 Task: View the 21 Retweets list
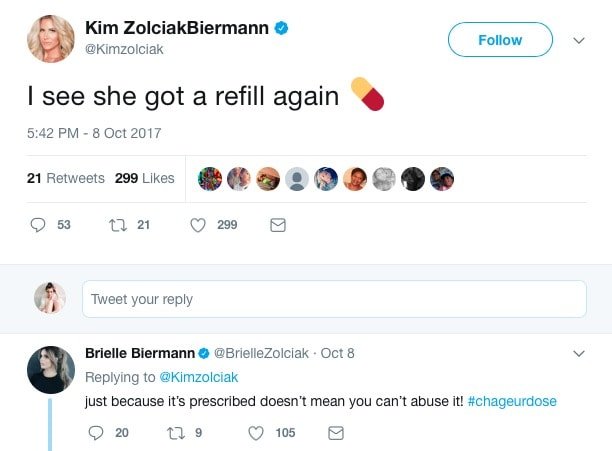point(66,178)
